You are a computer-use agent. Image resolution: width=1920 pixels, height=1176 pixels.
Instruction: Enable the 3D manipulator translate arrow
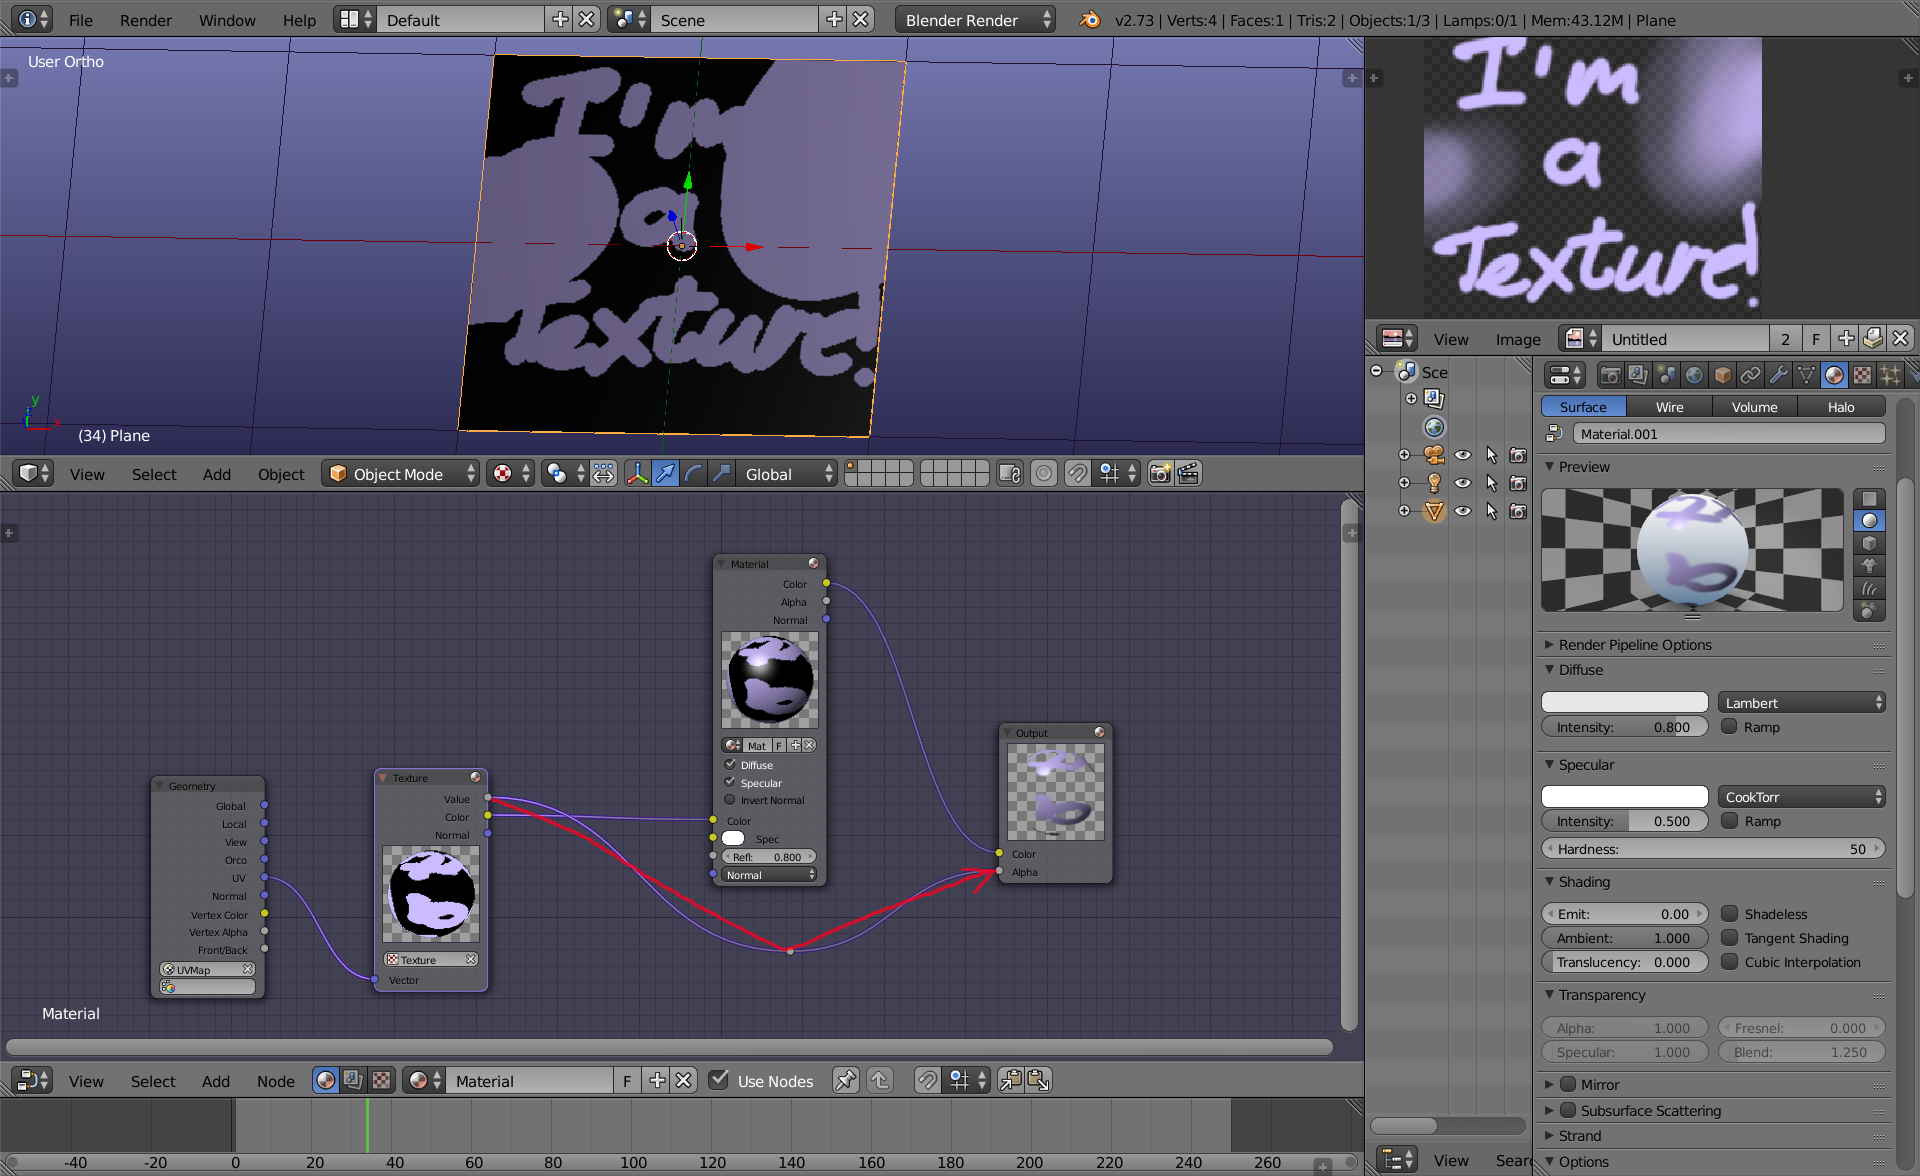(x=665, y=474)
